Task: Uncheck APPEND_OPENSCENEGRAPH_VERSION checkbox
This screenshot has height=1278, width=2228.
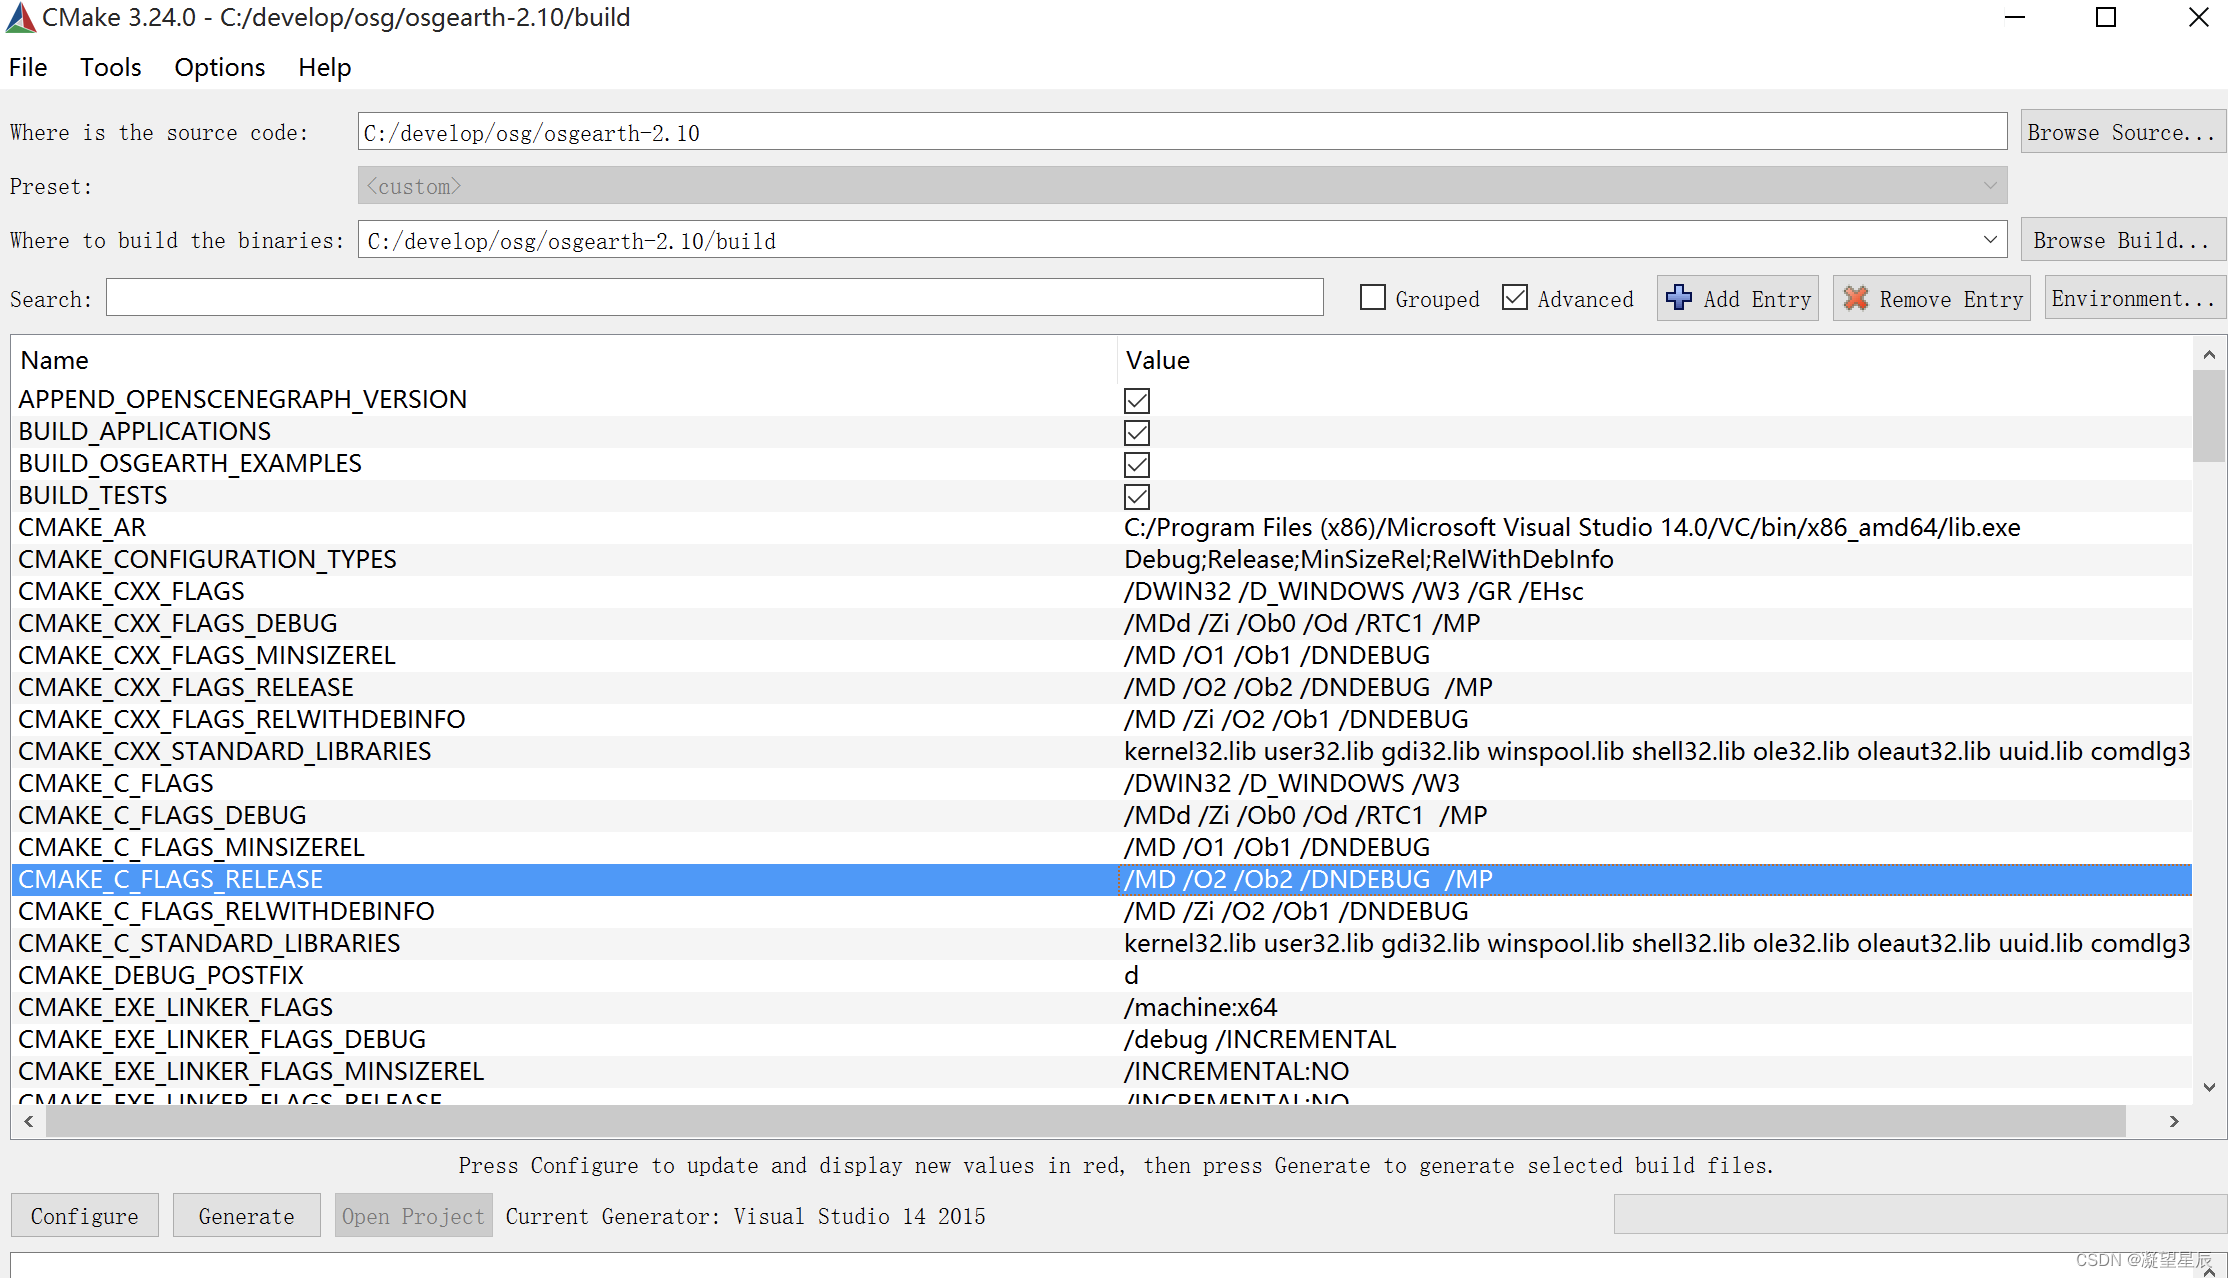Action: tap(1137, 401)
